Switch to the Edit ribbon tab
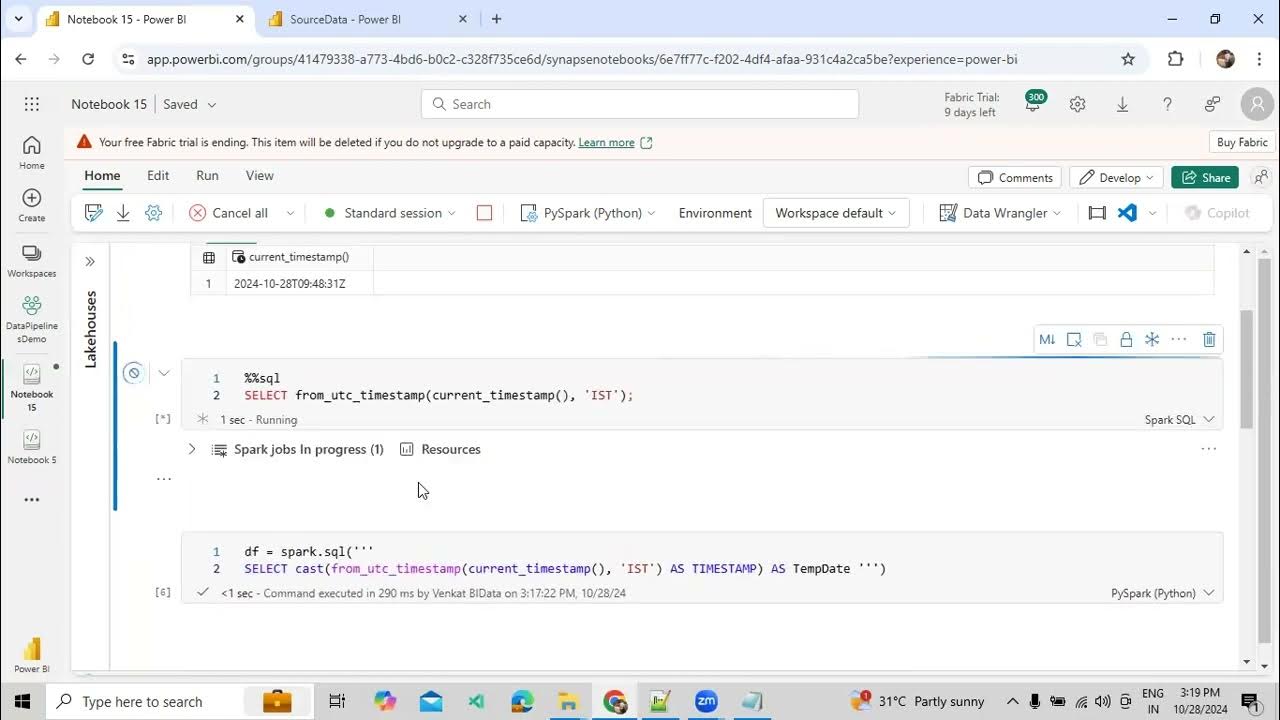This screenshot has height=720, width=1280. coord(158,175)
